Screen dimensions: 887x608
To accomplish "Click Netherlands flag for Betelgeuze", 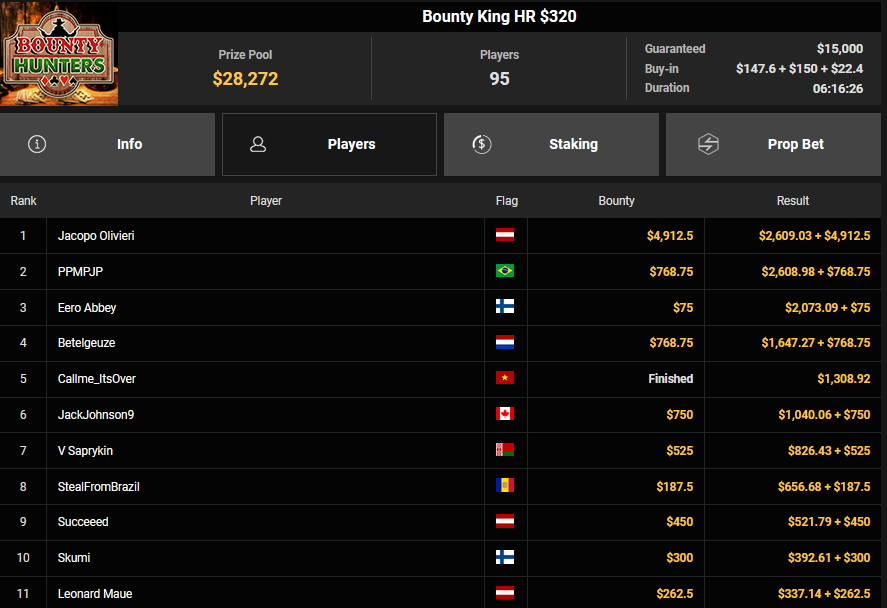I will [505, 343].
